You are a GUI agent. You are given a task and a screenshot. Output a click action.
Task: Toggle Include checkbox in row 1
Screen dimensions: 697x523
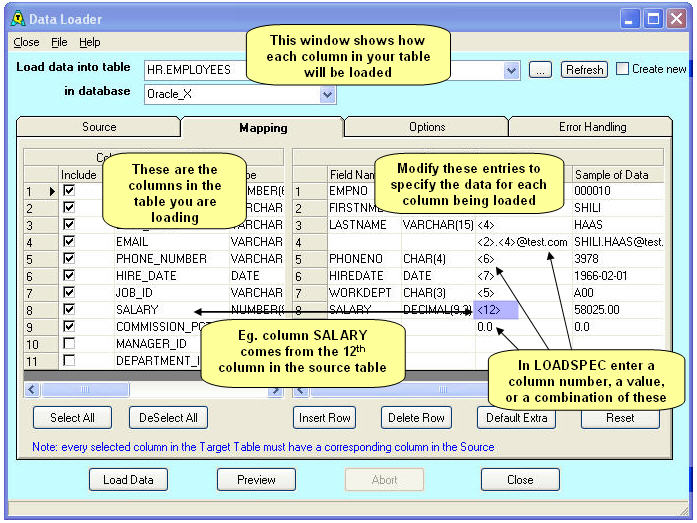[x=69, y=191]
